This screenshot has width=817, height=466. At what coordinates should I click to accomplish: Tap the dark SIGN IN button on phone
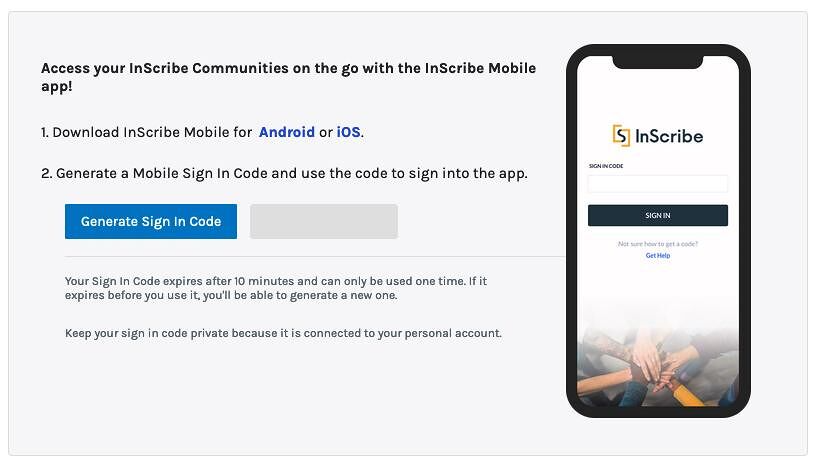click(658, 215)
